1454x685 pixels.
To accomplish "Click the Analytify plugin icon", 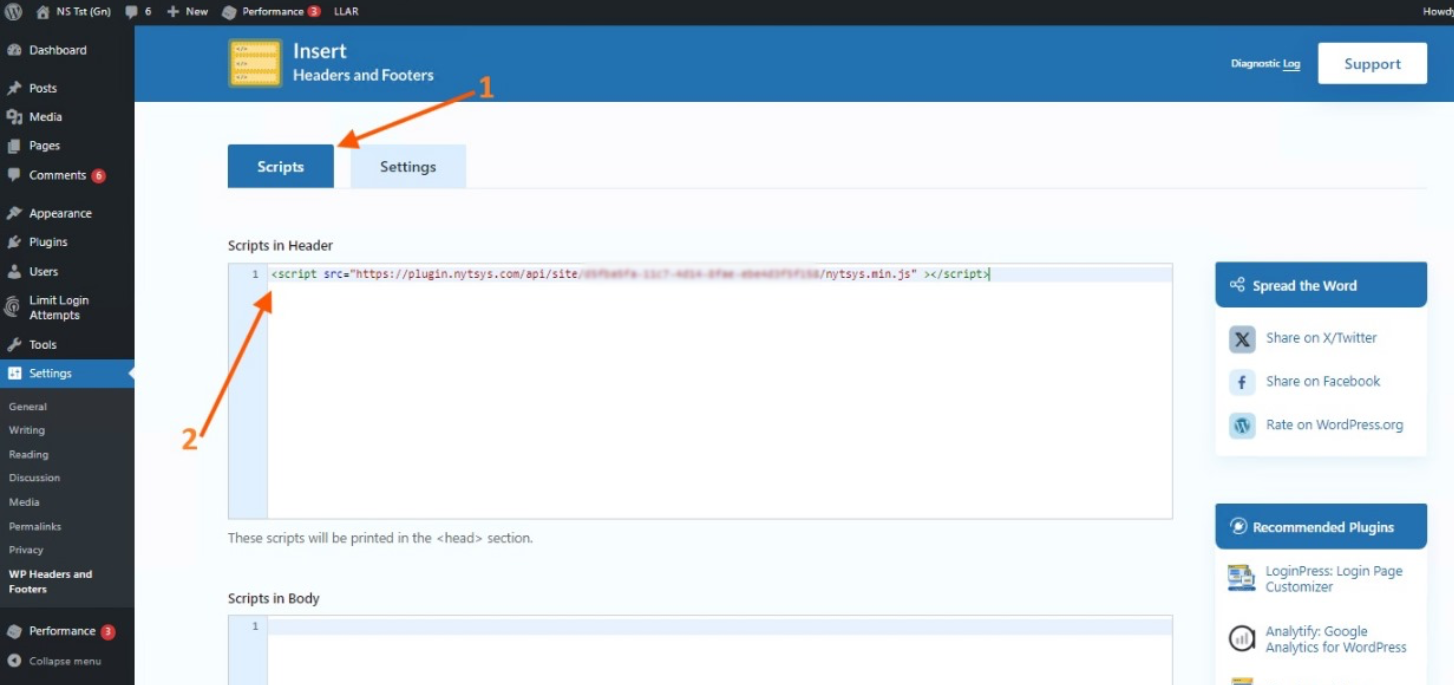I will [1241, 638].
